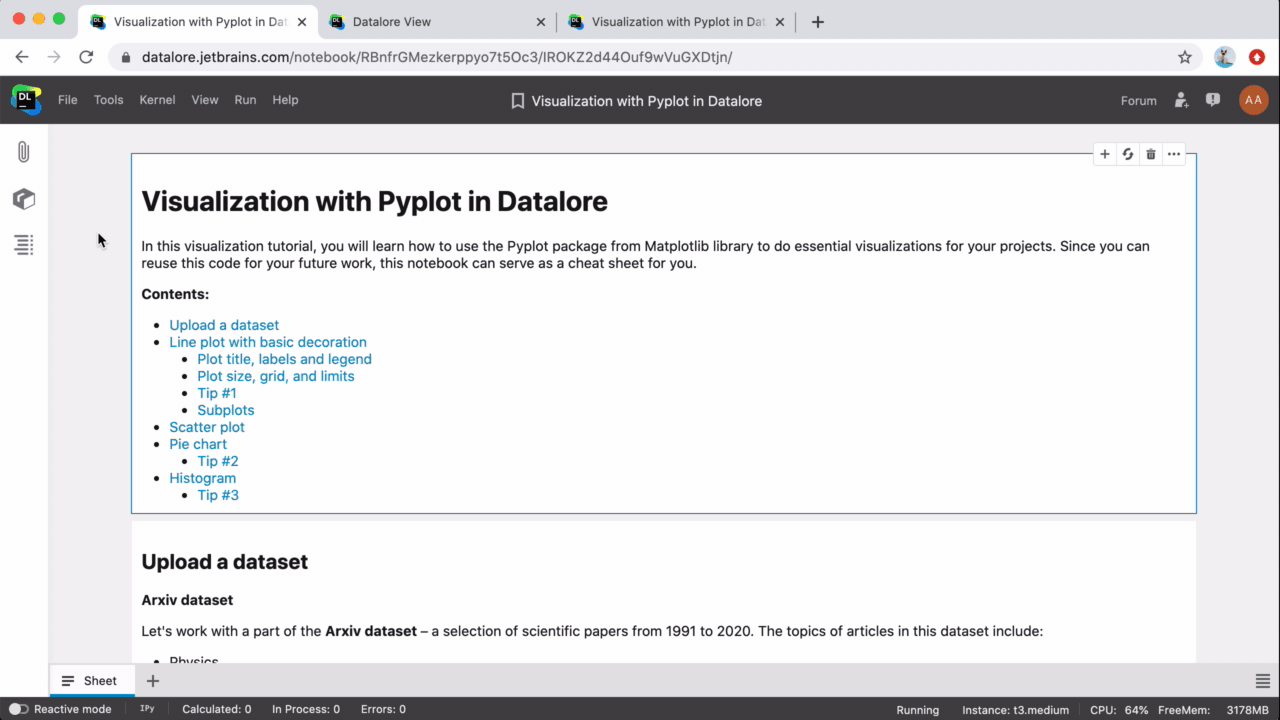Open the View menu
The width and height of the screenshot is (1280, 720).
(205, 100)
